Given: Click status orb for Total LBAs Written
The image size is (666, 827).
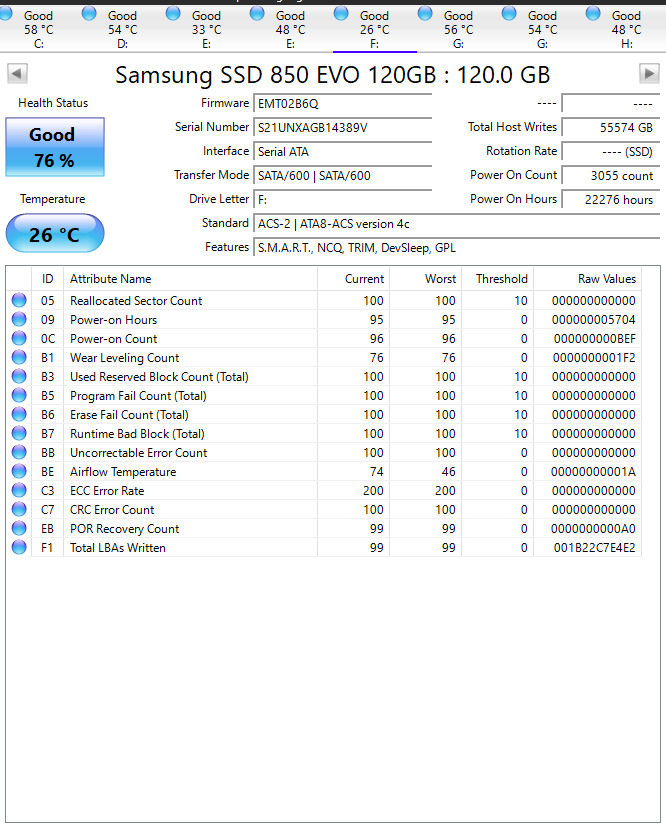Looking at the screenshot, I should pyautogui.click(x=19, y=547).
